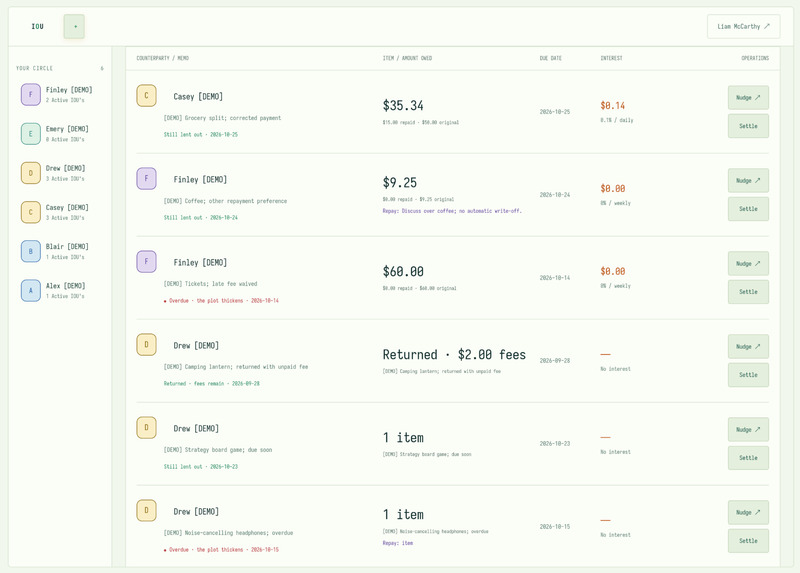Click the due date 2026-10-25

point(555,112)
